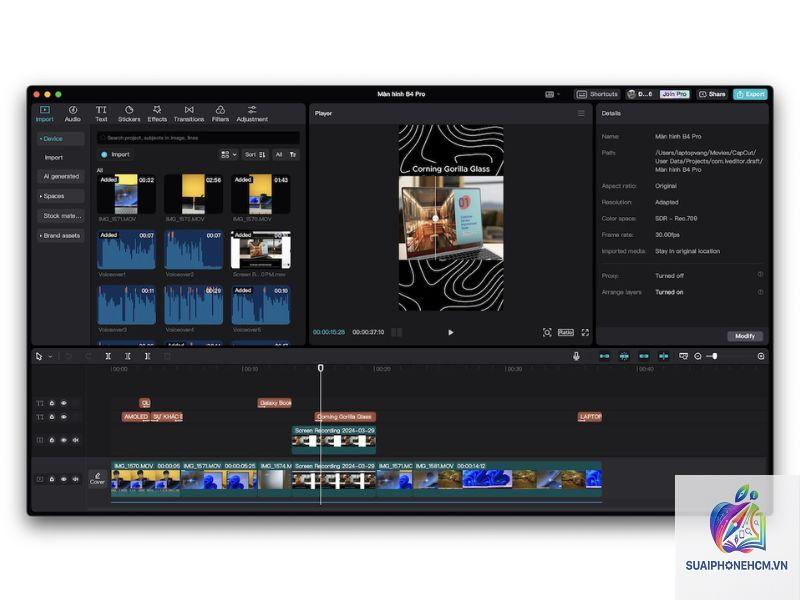
Task: Split the clip at the playhead
Action: coord(108,357)
